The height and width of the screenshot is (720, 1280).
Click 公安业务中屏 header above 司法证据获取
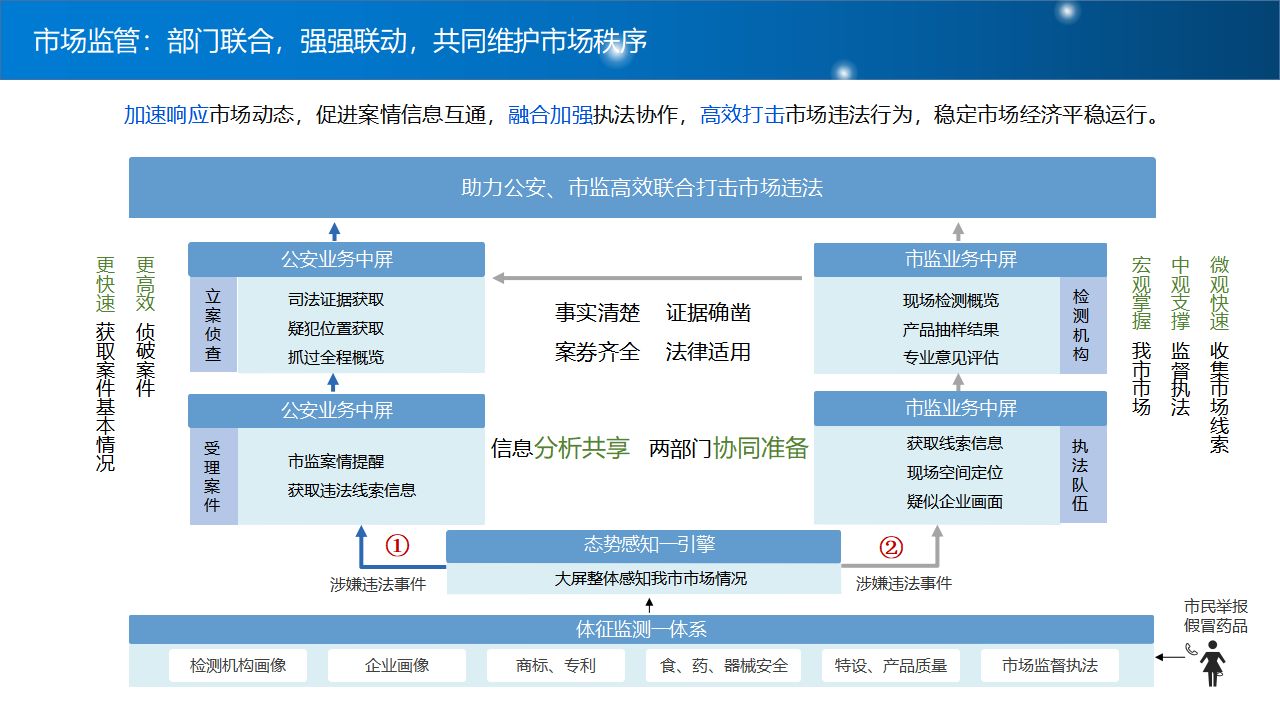(336, 259)
